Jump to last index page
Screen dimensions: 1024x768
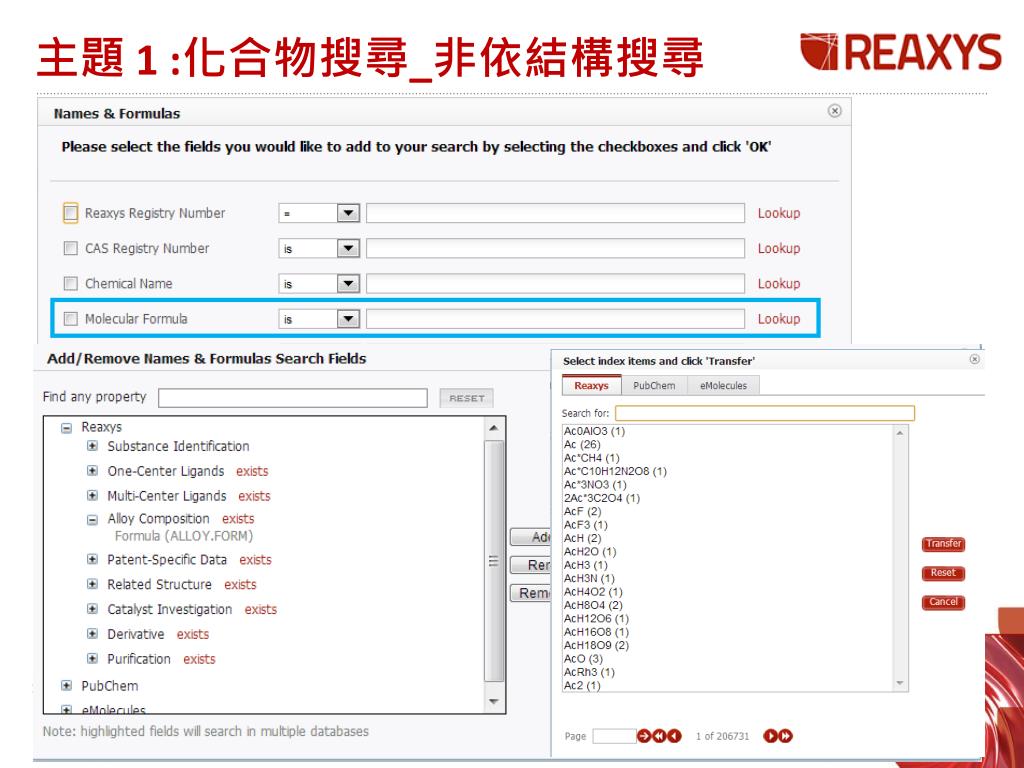click(786, 736)
